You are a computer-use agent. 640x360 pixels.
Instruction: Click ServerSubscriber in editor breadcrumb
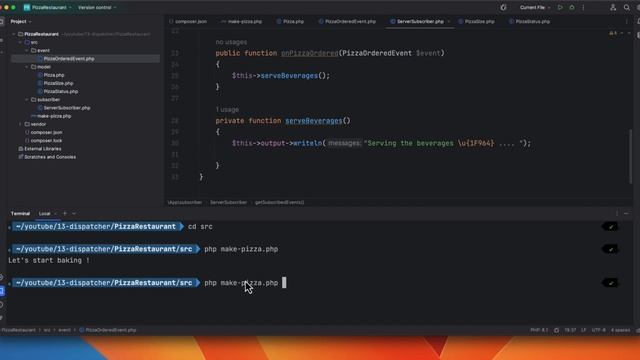click(228, 202)
